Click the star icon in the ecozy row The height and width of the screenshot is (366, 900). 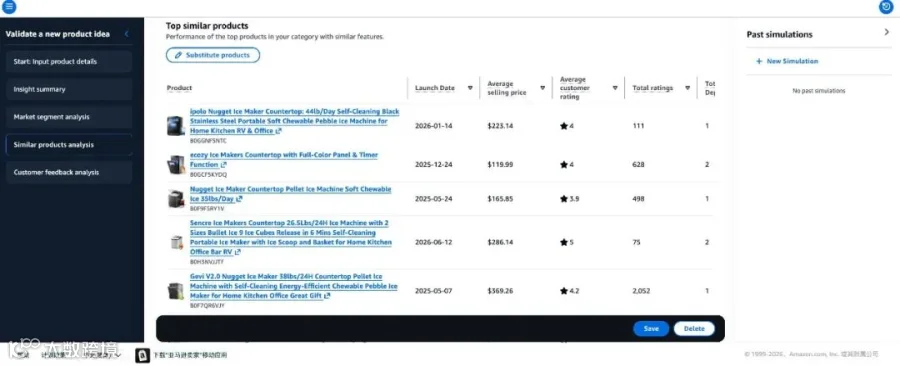point(564,165)
